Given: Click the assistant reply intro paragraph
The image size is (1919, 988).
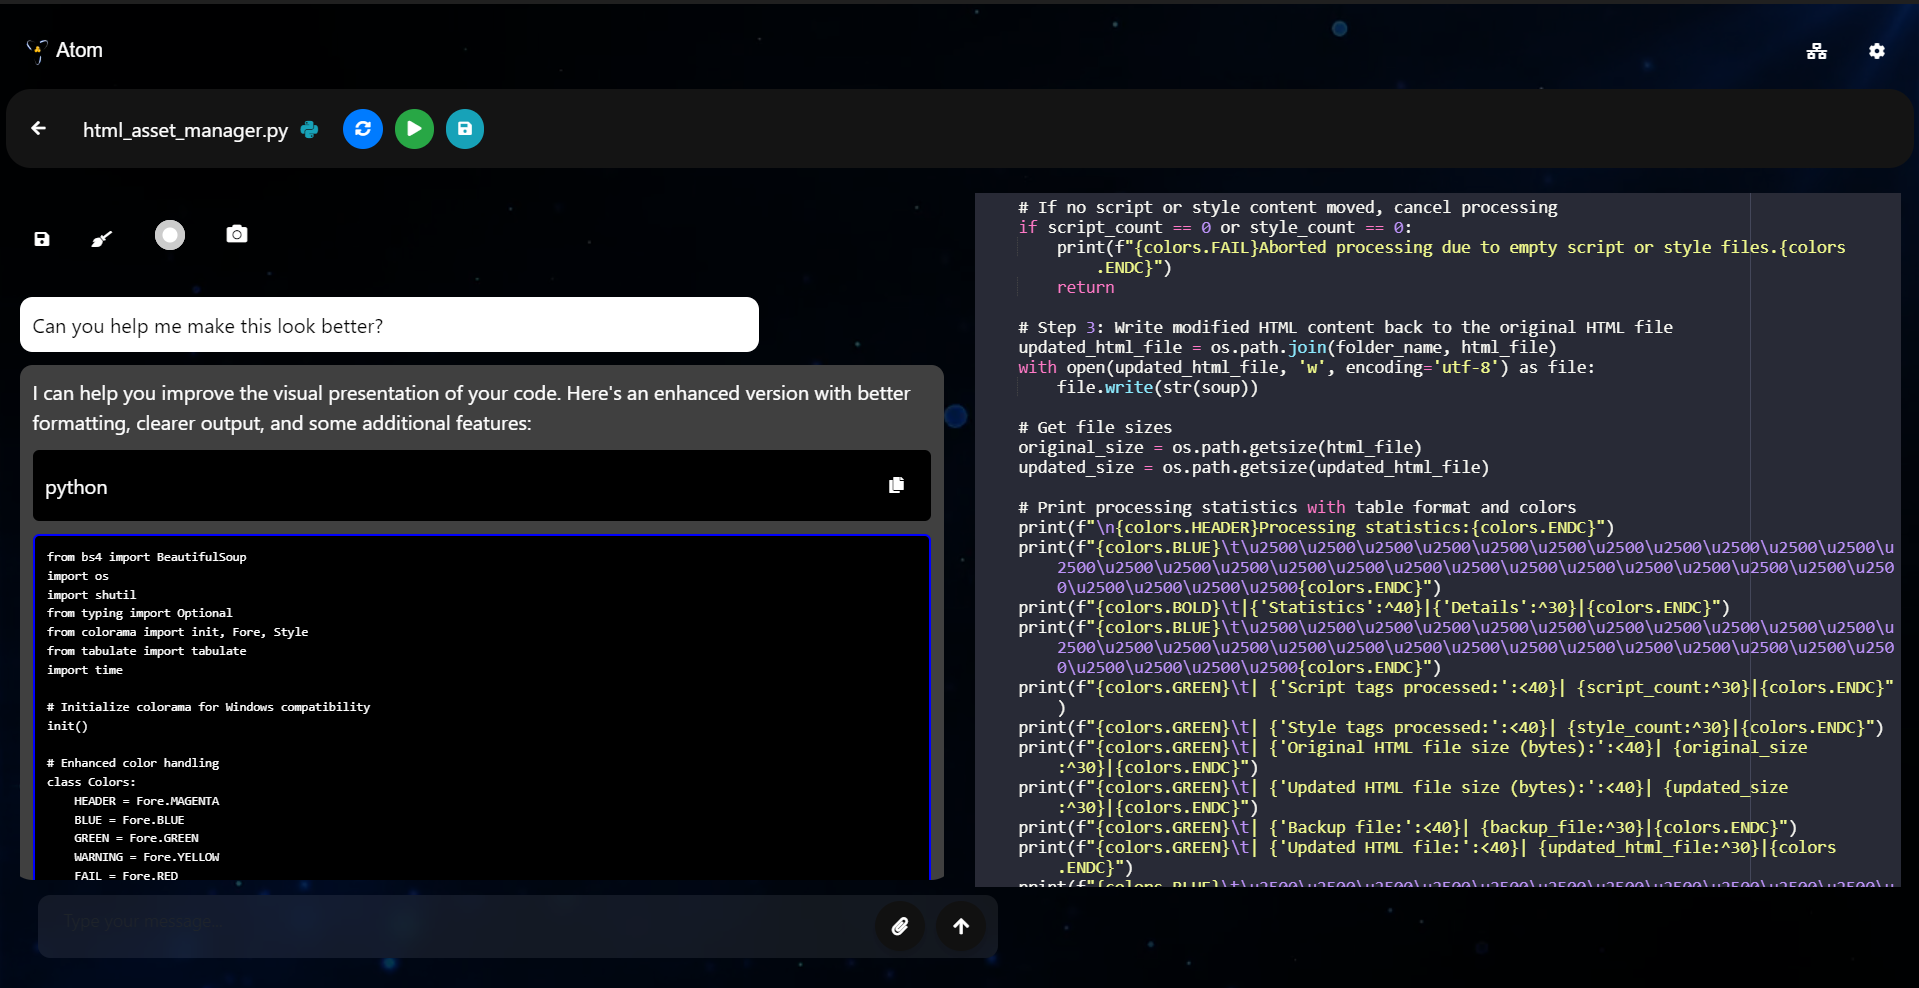Looking at the screenshot, I should (471, 408).
